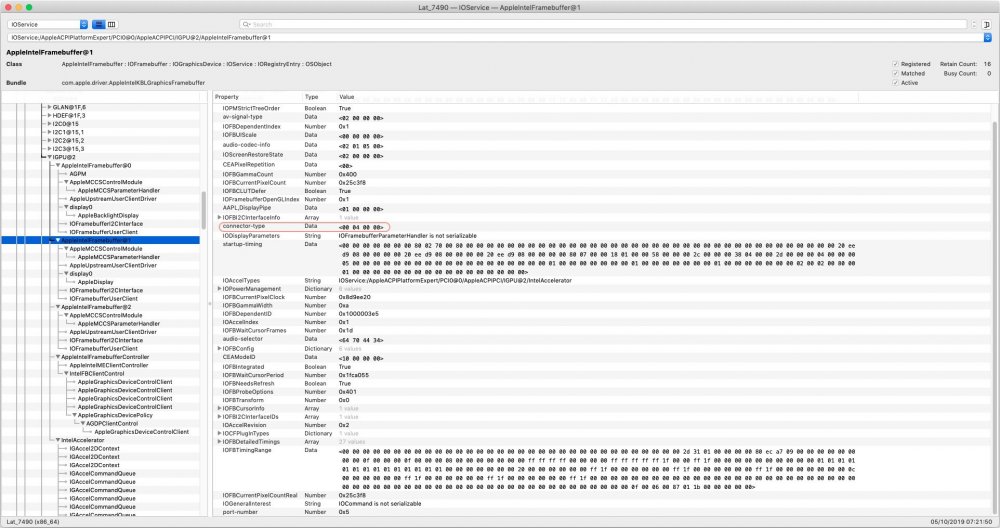Click the magnifier icon in Search field
The image size is (1000, 528).
coord(245,23)
